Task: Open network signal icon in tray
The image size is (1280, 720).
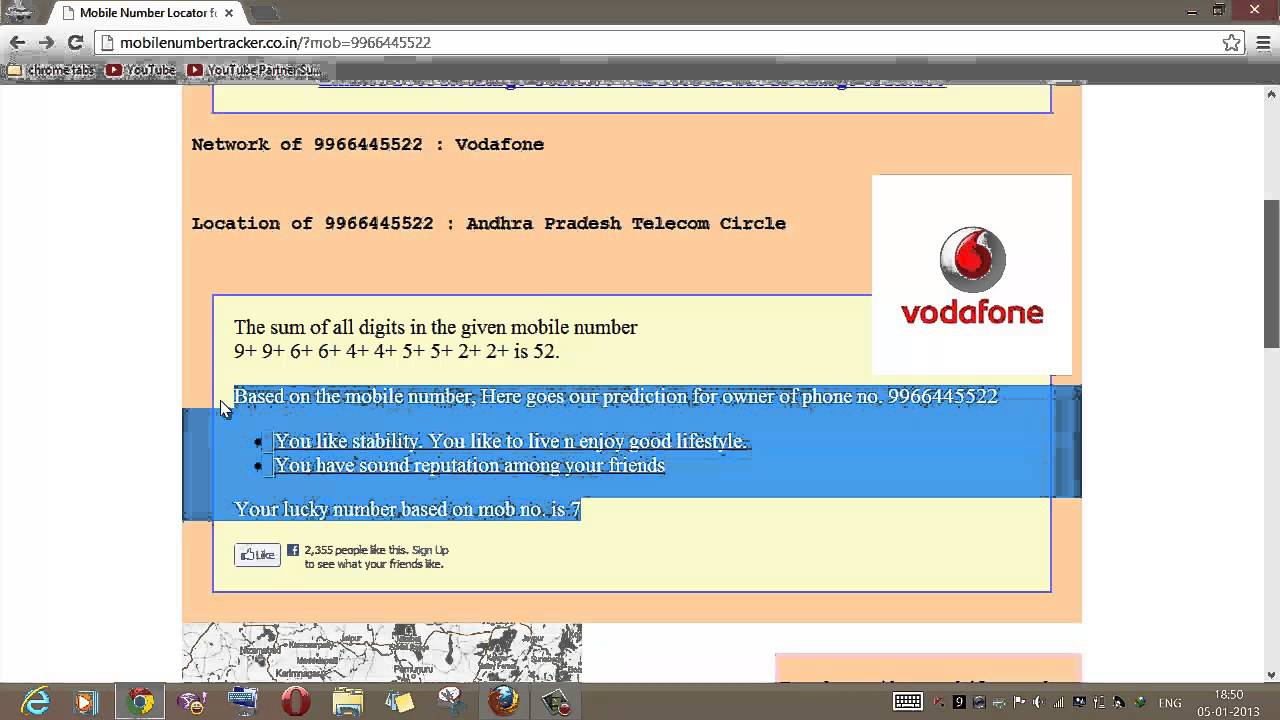Action: point(1059,702)
